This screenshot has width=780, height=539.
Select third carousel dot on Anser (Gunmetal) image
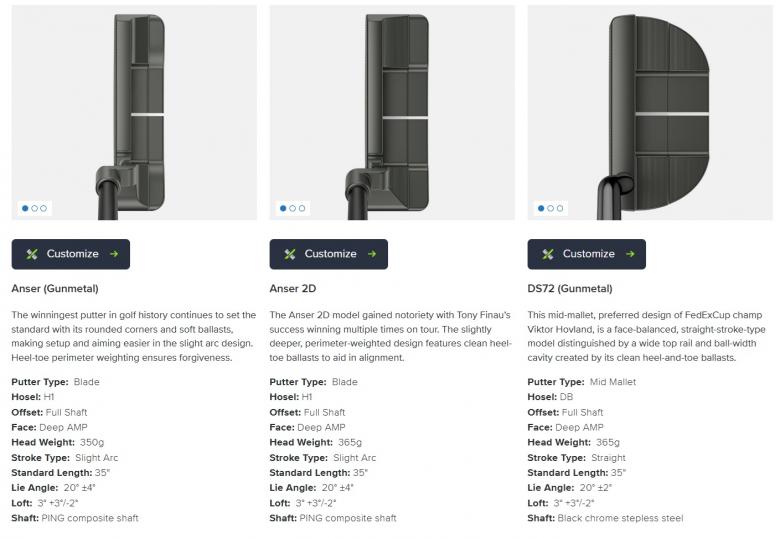click(44, 208)
